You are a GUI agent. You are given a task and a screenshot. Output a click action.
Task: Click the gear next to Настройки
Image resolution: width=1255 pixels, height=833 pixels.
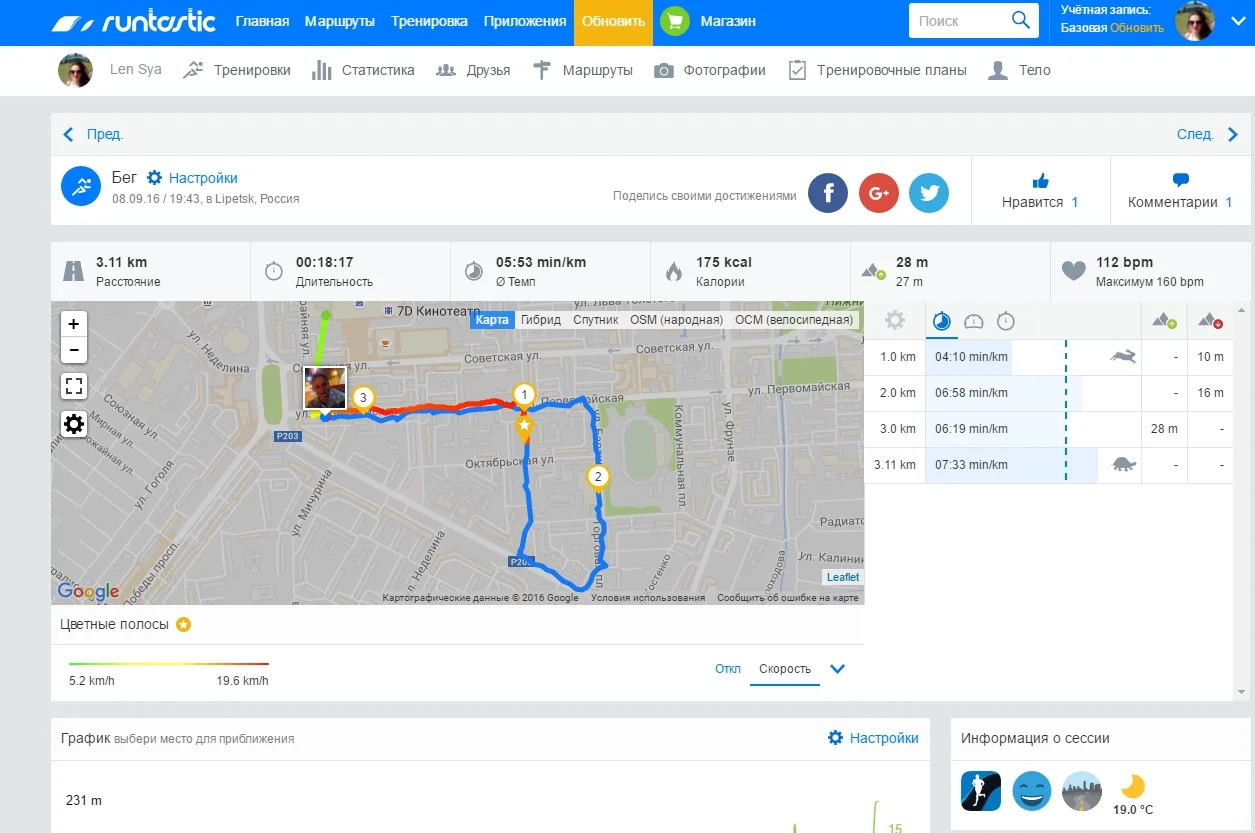tap(154, 178)
